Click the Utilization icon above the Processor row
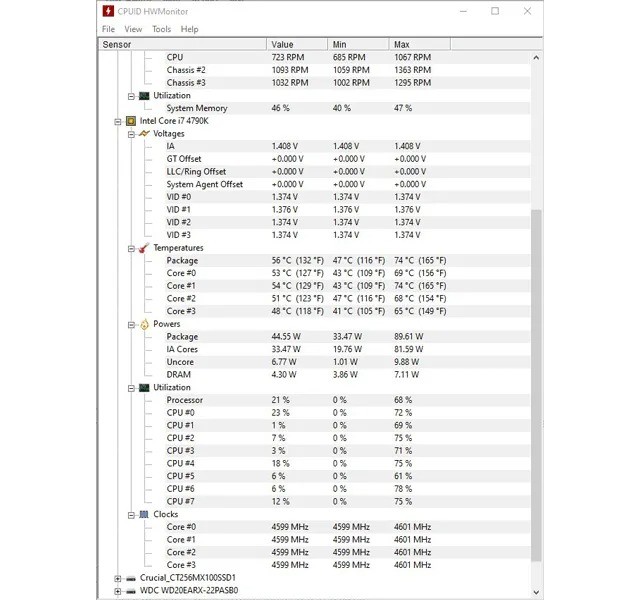 click(x=144, y=388)
